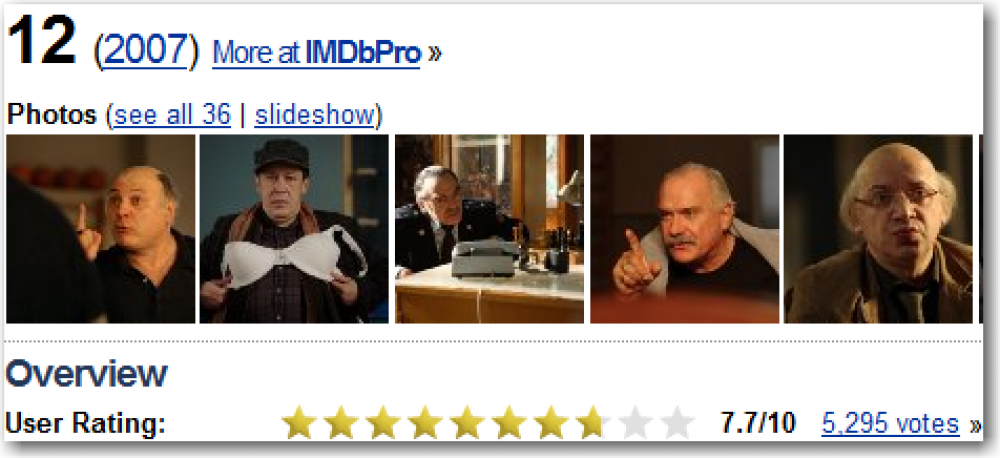Rate with the second yellow star
Image resolution: width=1000 pixels, height=458 pixels.
click(x=340, y=422)
